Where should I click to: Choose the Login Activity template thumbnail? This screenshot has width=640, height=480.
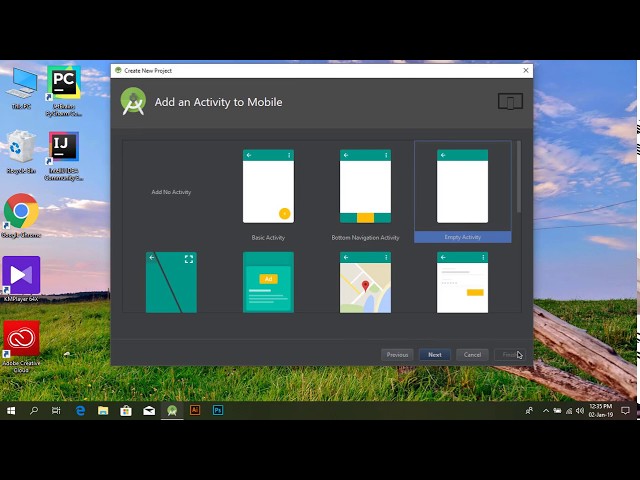coord(462,282)
